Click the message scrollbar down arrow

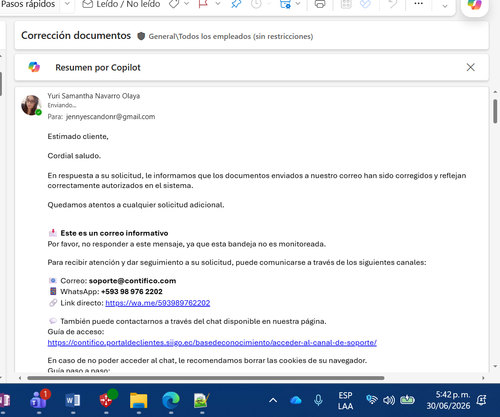click(495, 366)
